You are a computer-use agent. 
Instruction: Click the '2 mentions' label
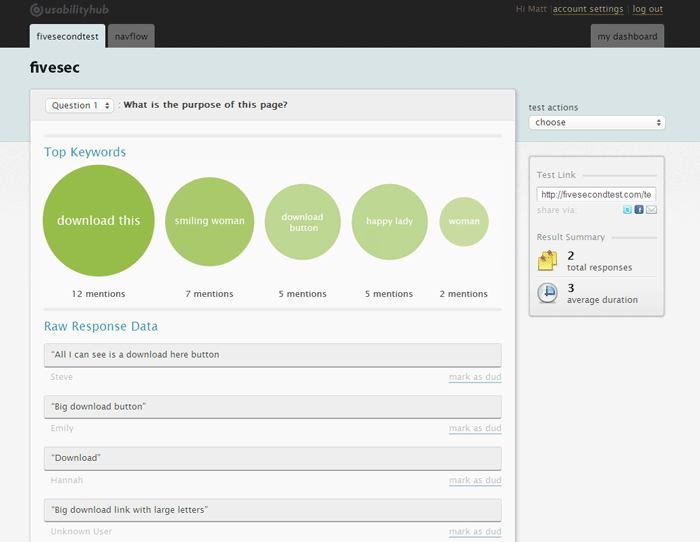pos(463,294)
